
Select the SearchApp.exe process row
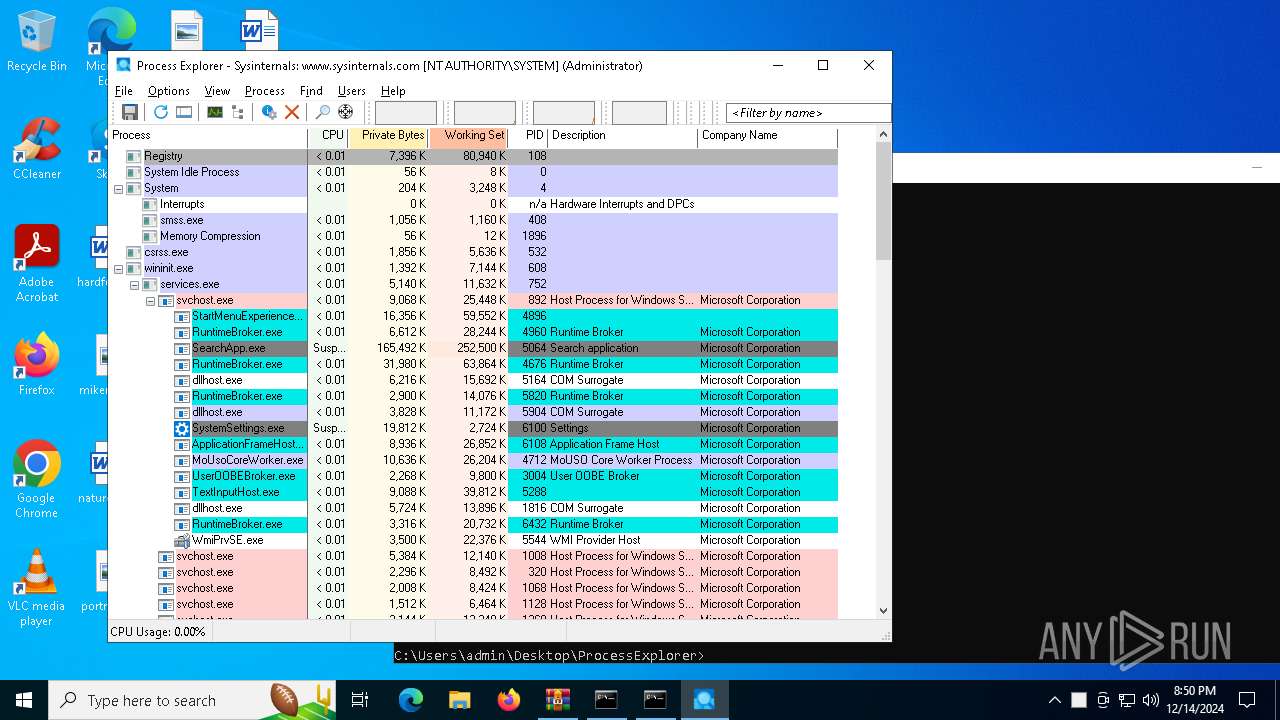473,348
